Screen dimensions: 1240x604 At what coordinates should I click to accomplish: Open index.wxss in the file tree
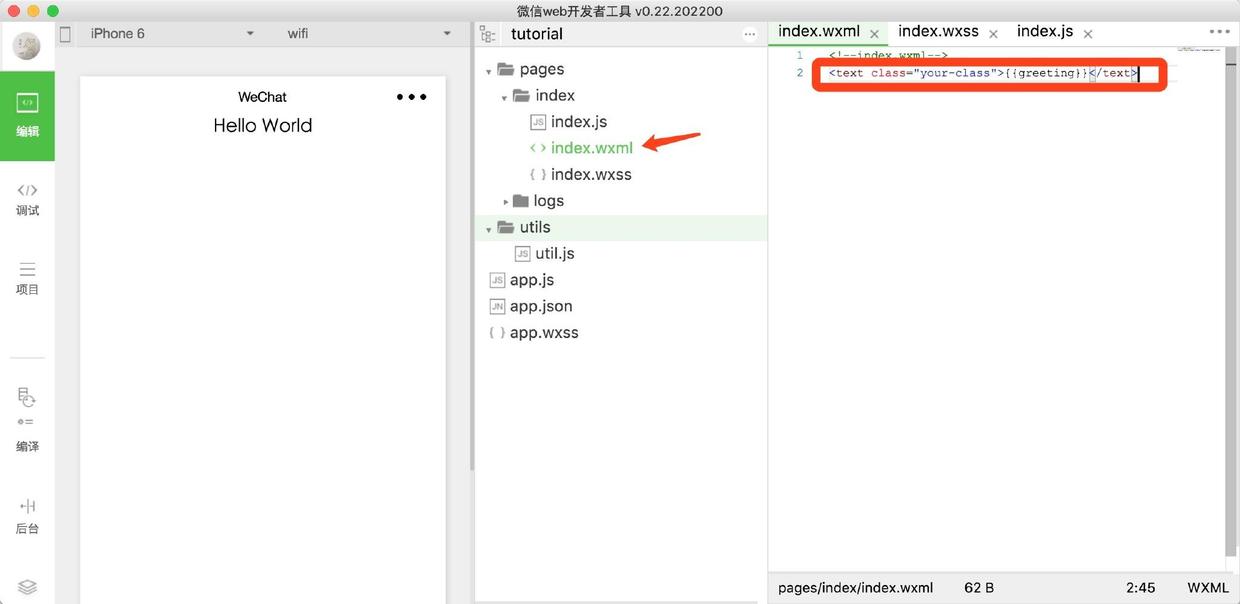(x=591, y=174)
